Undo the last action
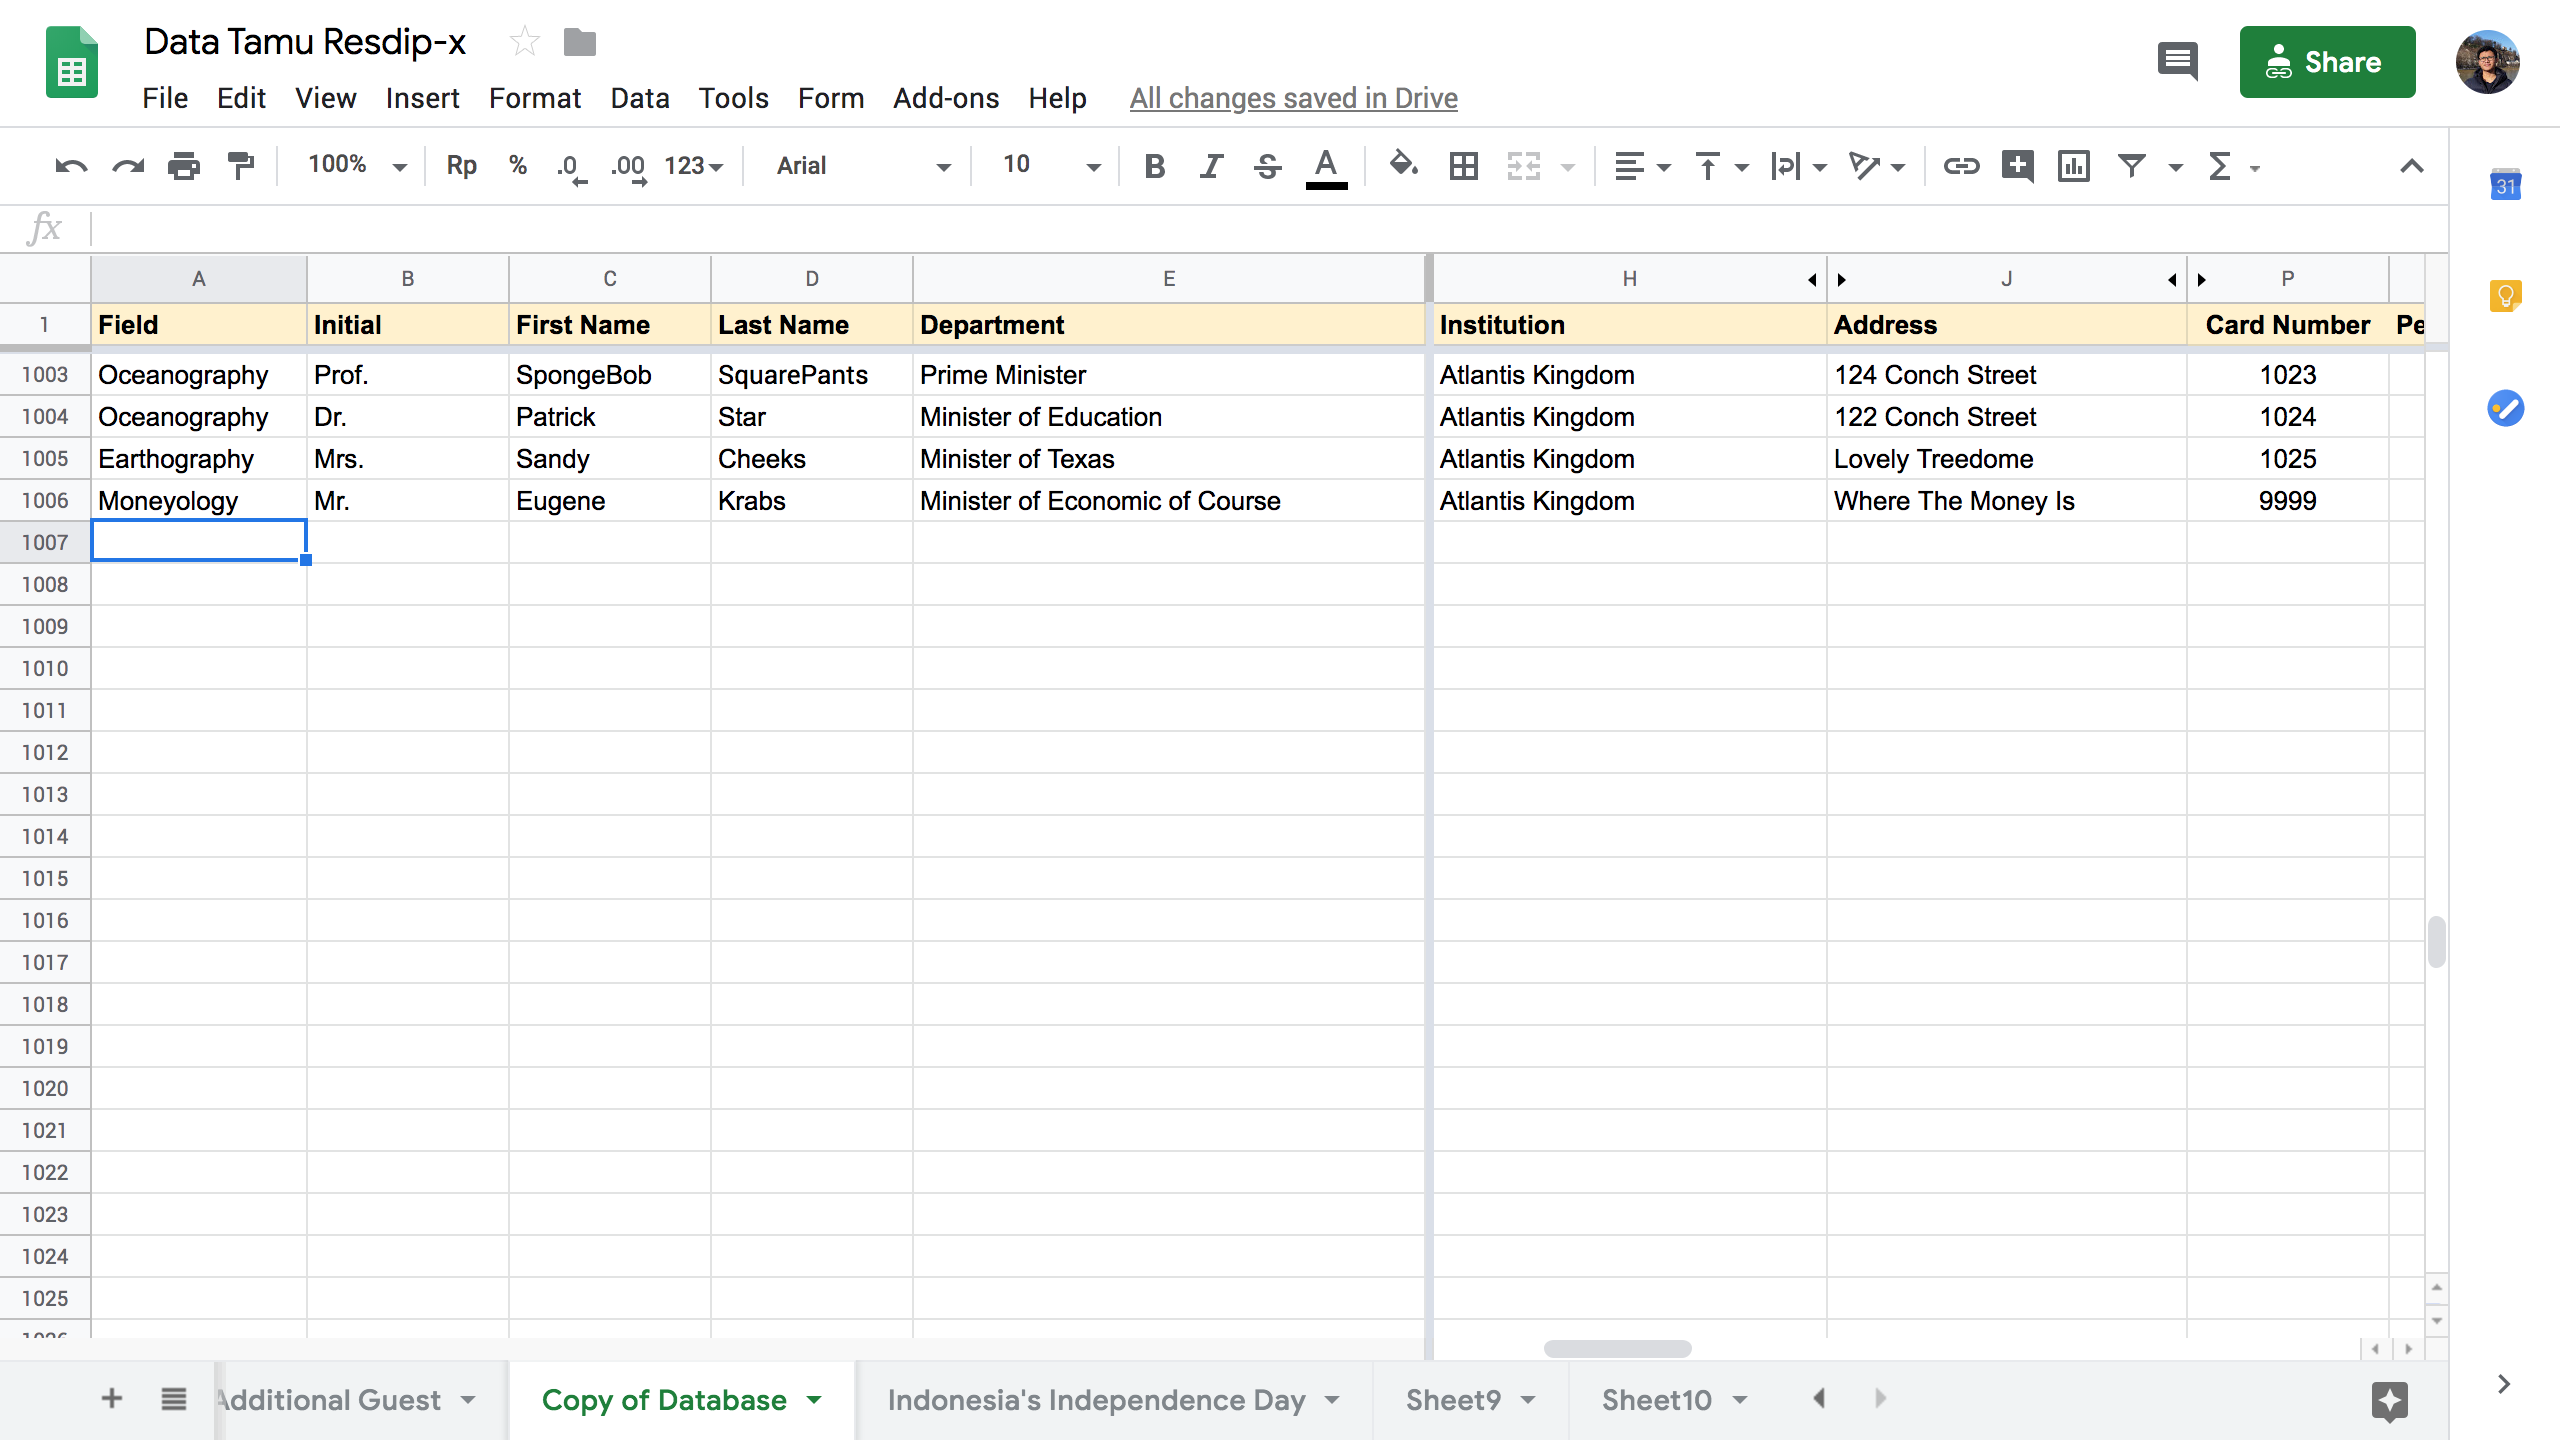2560x1440 pixels. (x=71, y=166)
